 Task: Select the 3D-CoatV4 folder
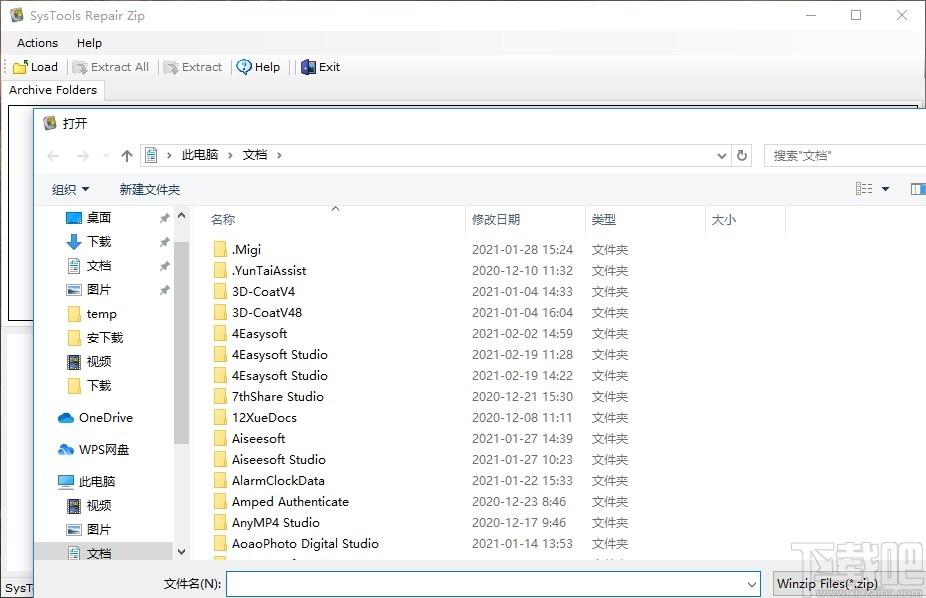(263, 292)
